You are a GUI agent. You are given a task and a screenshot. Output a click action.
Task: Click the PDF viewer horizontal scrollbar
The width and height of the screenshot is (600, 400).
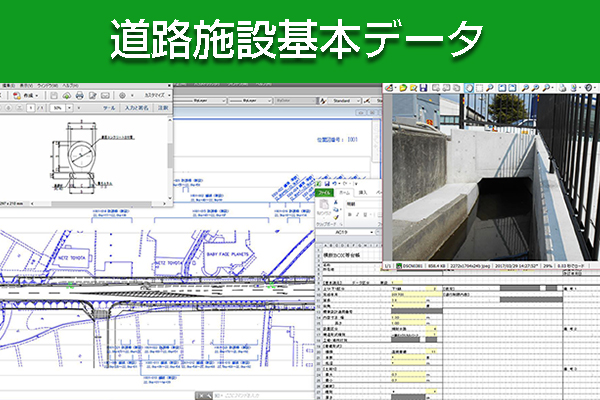pos(98,204)
